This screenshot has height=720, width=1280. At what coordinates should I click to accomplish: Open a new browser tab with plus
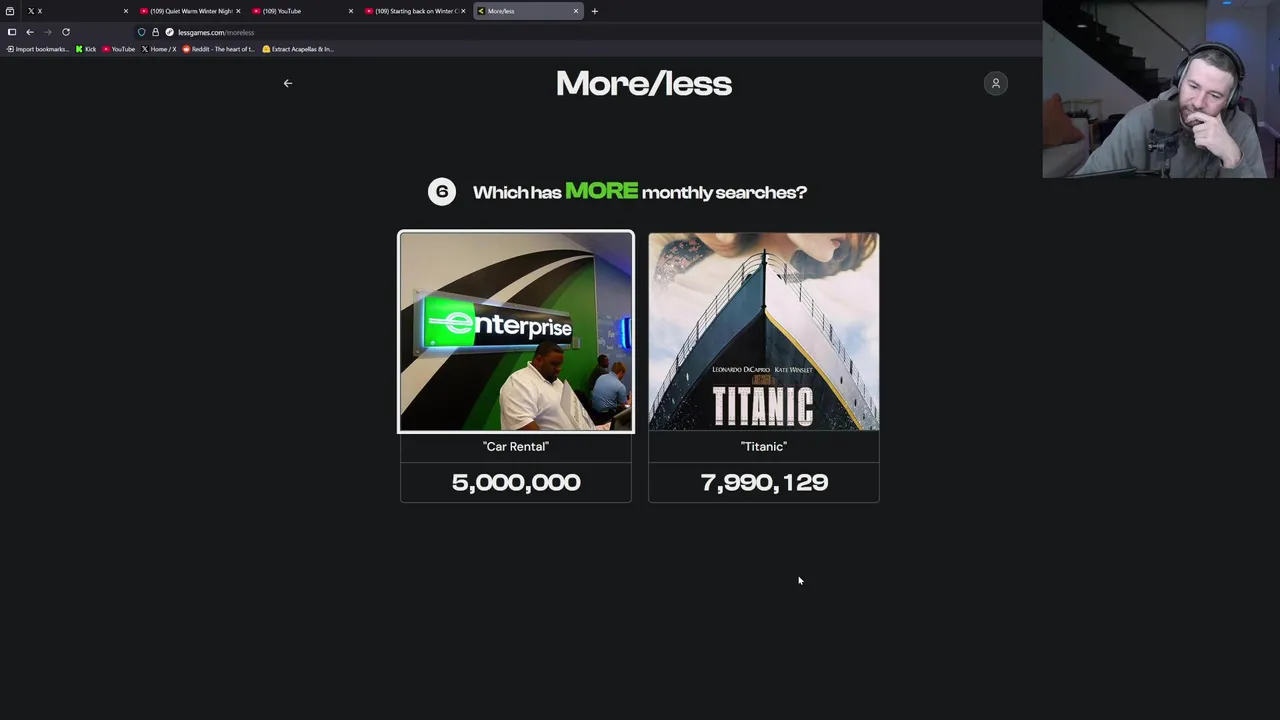(x=595, y=11)
